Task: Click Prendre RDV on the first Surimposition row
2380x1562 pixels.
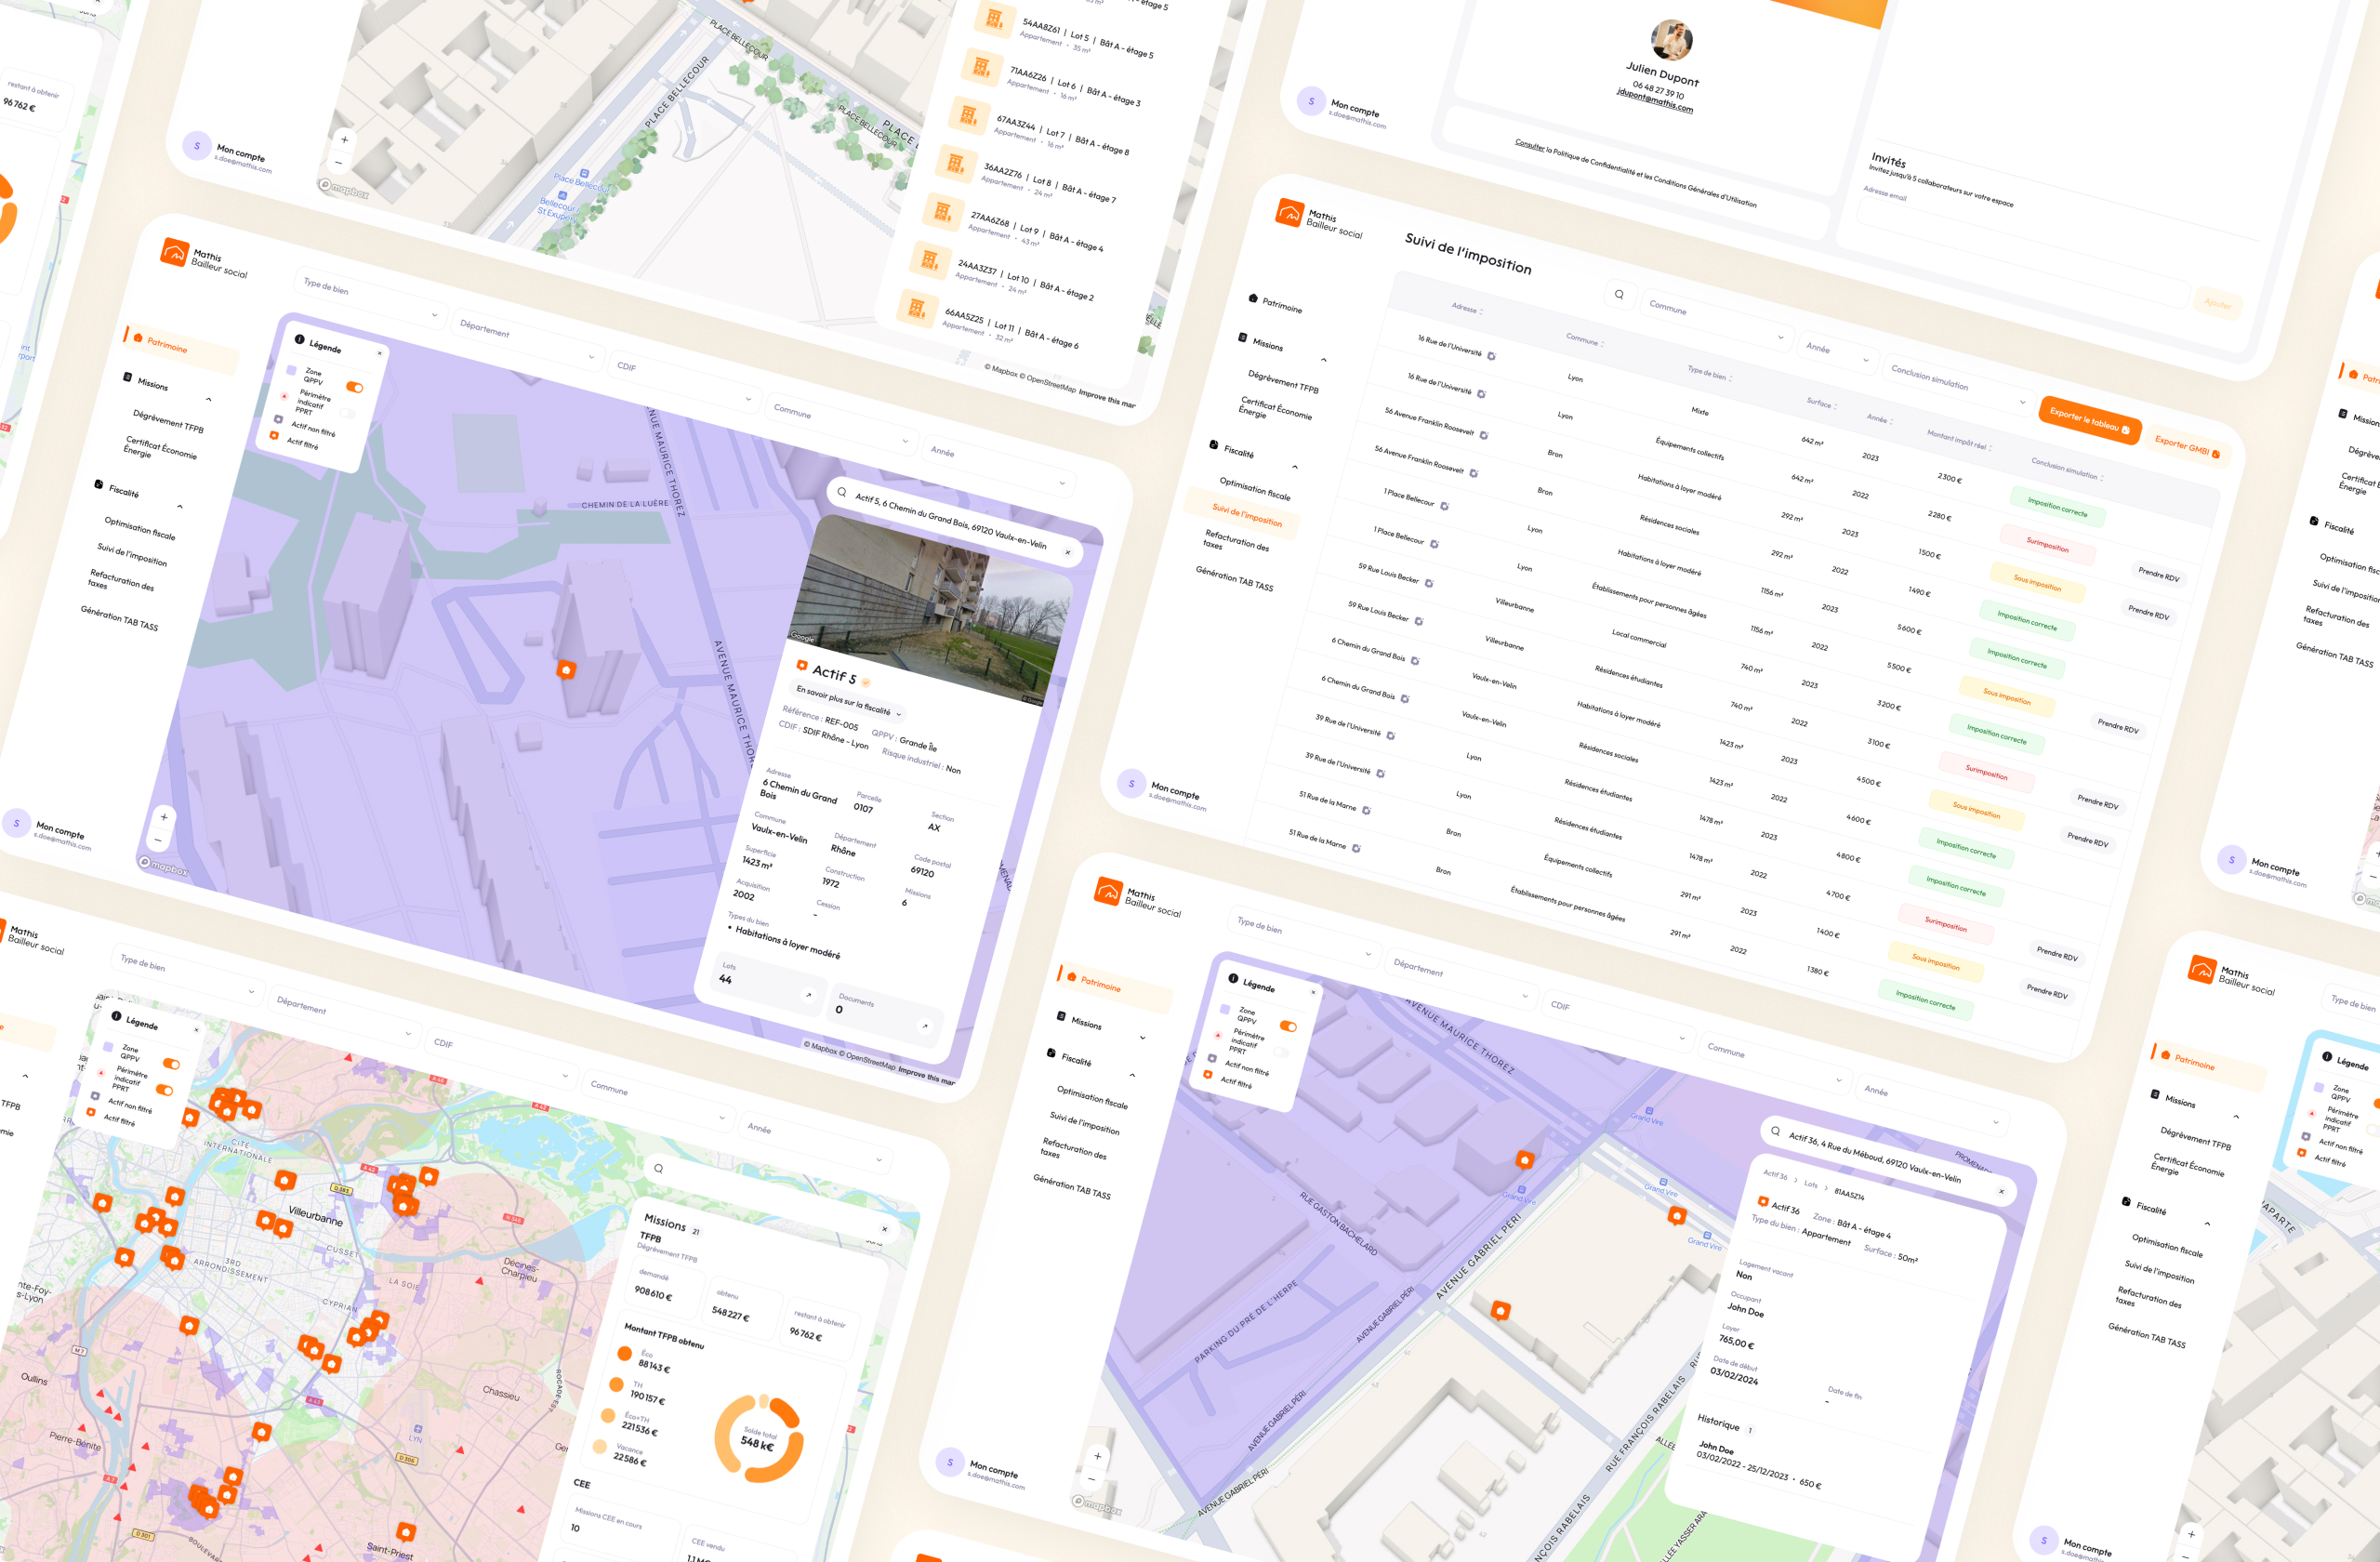Action: (2158, 573)
